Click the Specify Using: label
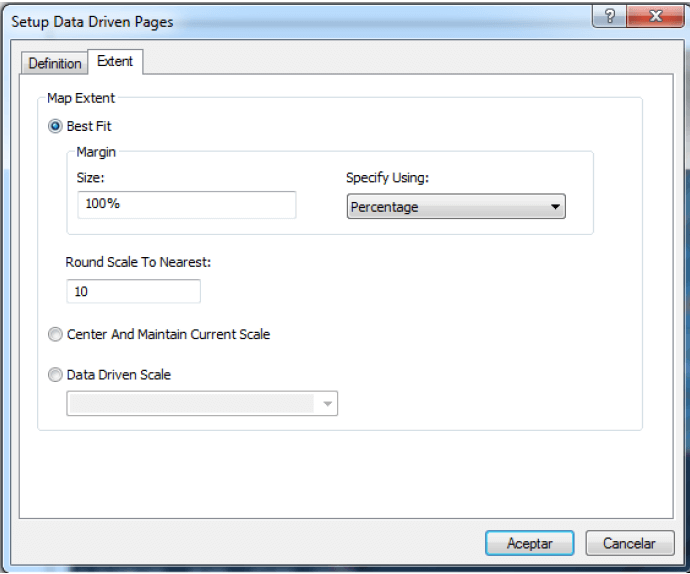This screenshot has height=574, width=690. (387, 177)
